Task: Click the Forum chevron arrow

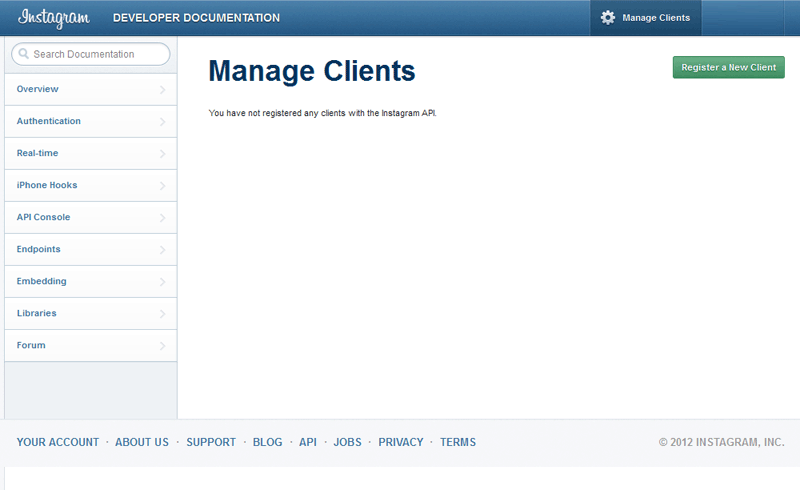Action: point(163,346)
